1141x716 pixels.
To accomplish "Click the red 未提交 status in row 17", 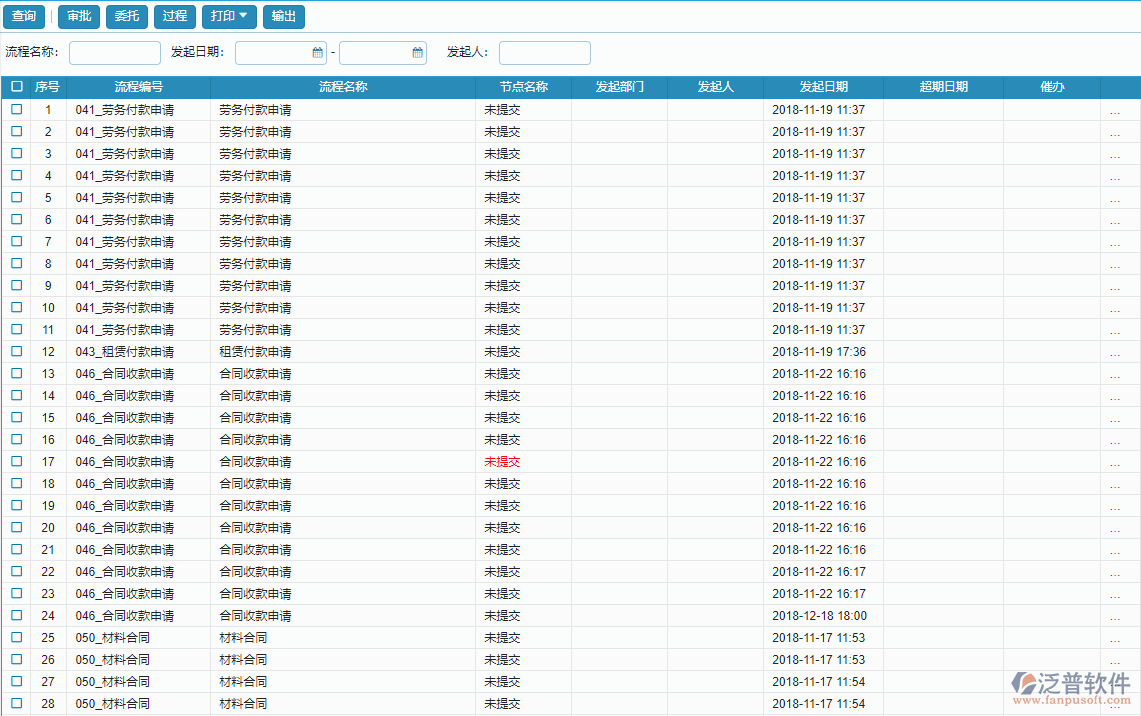I will tap(502, 462).
